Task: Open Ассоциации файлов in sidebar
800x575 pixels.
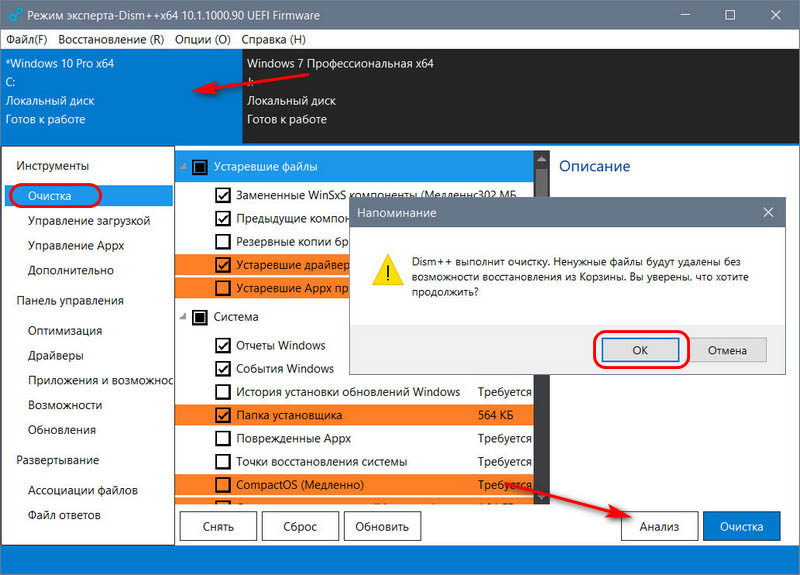Action: click(83, 490)
